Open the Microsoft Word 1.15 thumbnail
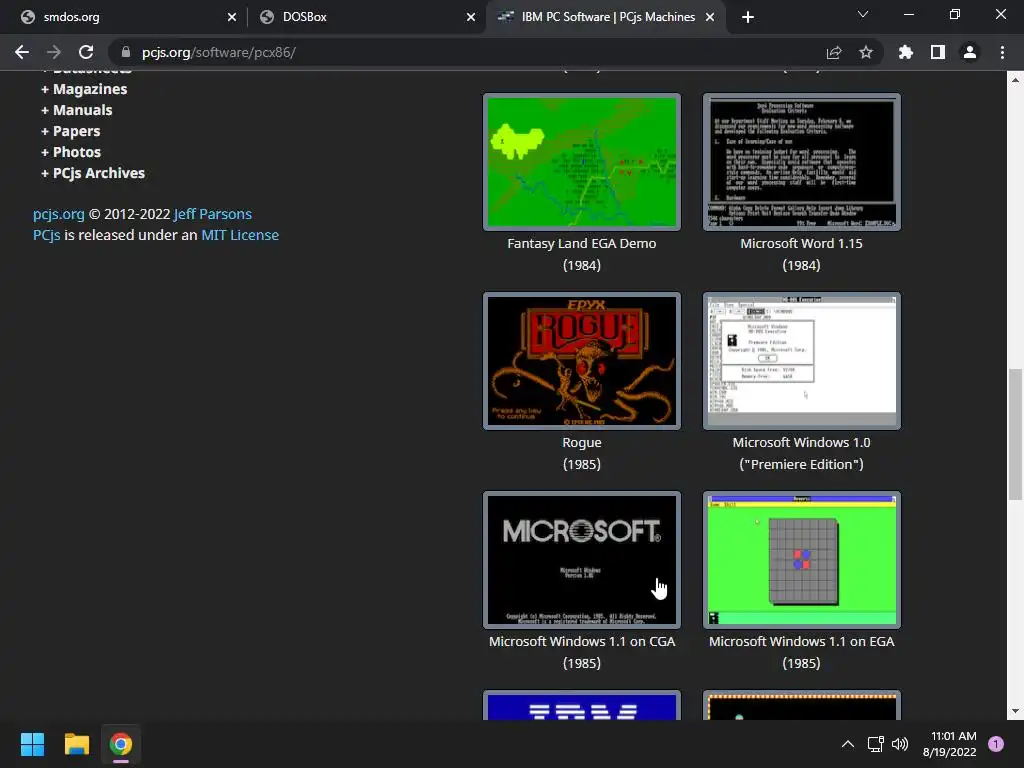 tap(801, 162)
